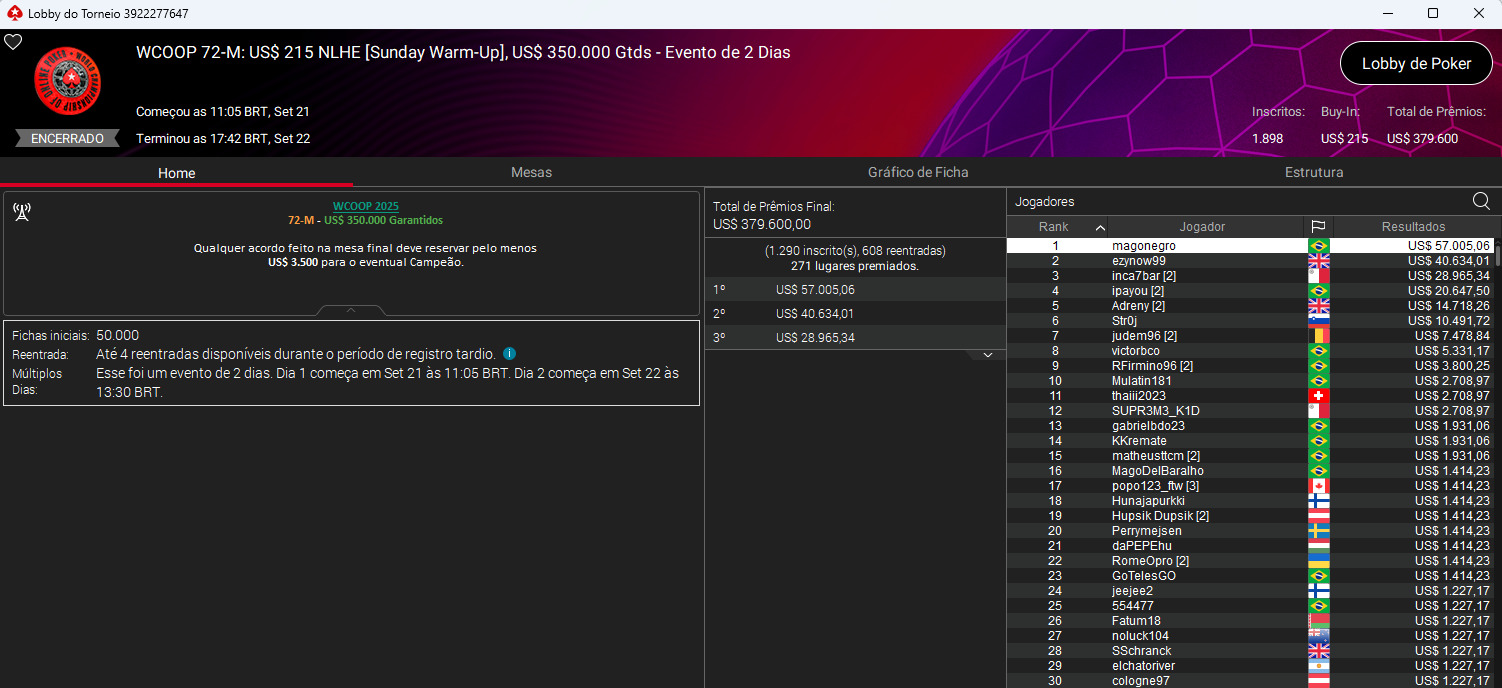Image resolution: width=1502 pixels, height=688 pixels.
Task: Select player elchatoriver
Action: tap(1250, 666)
